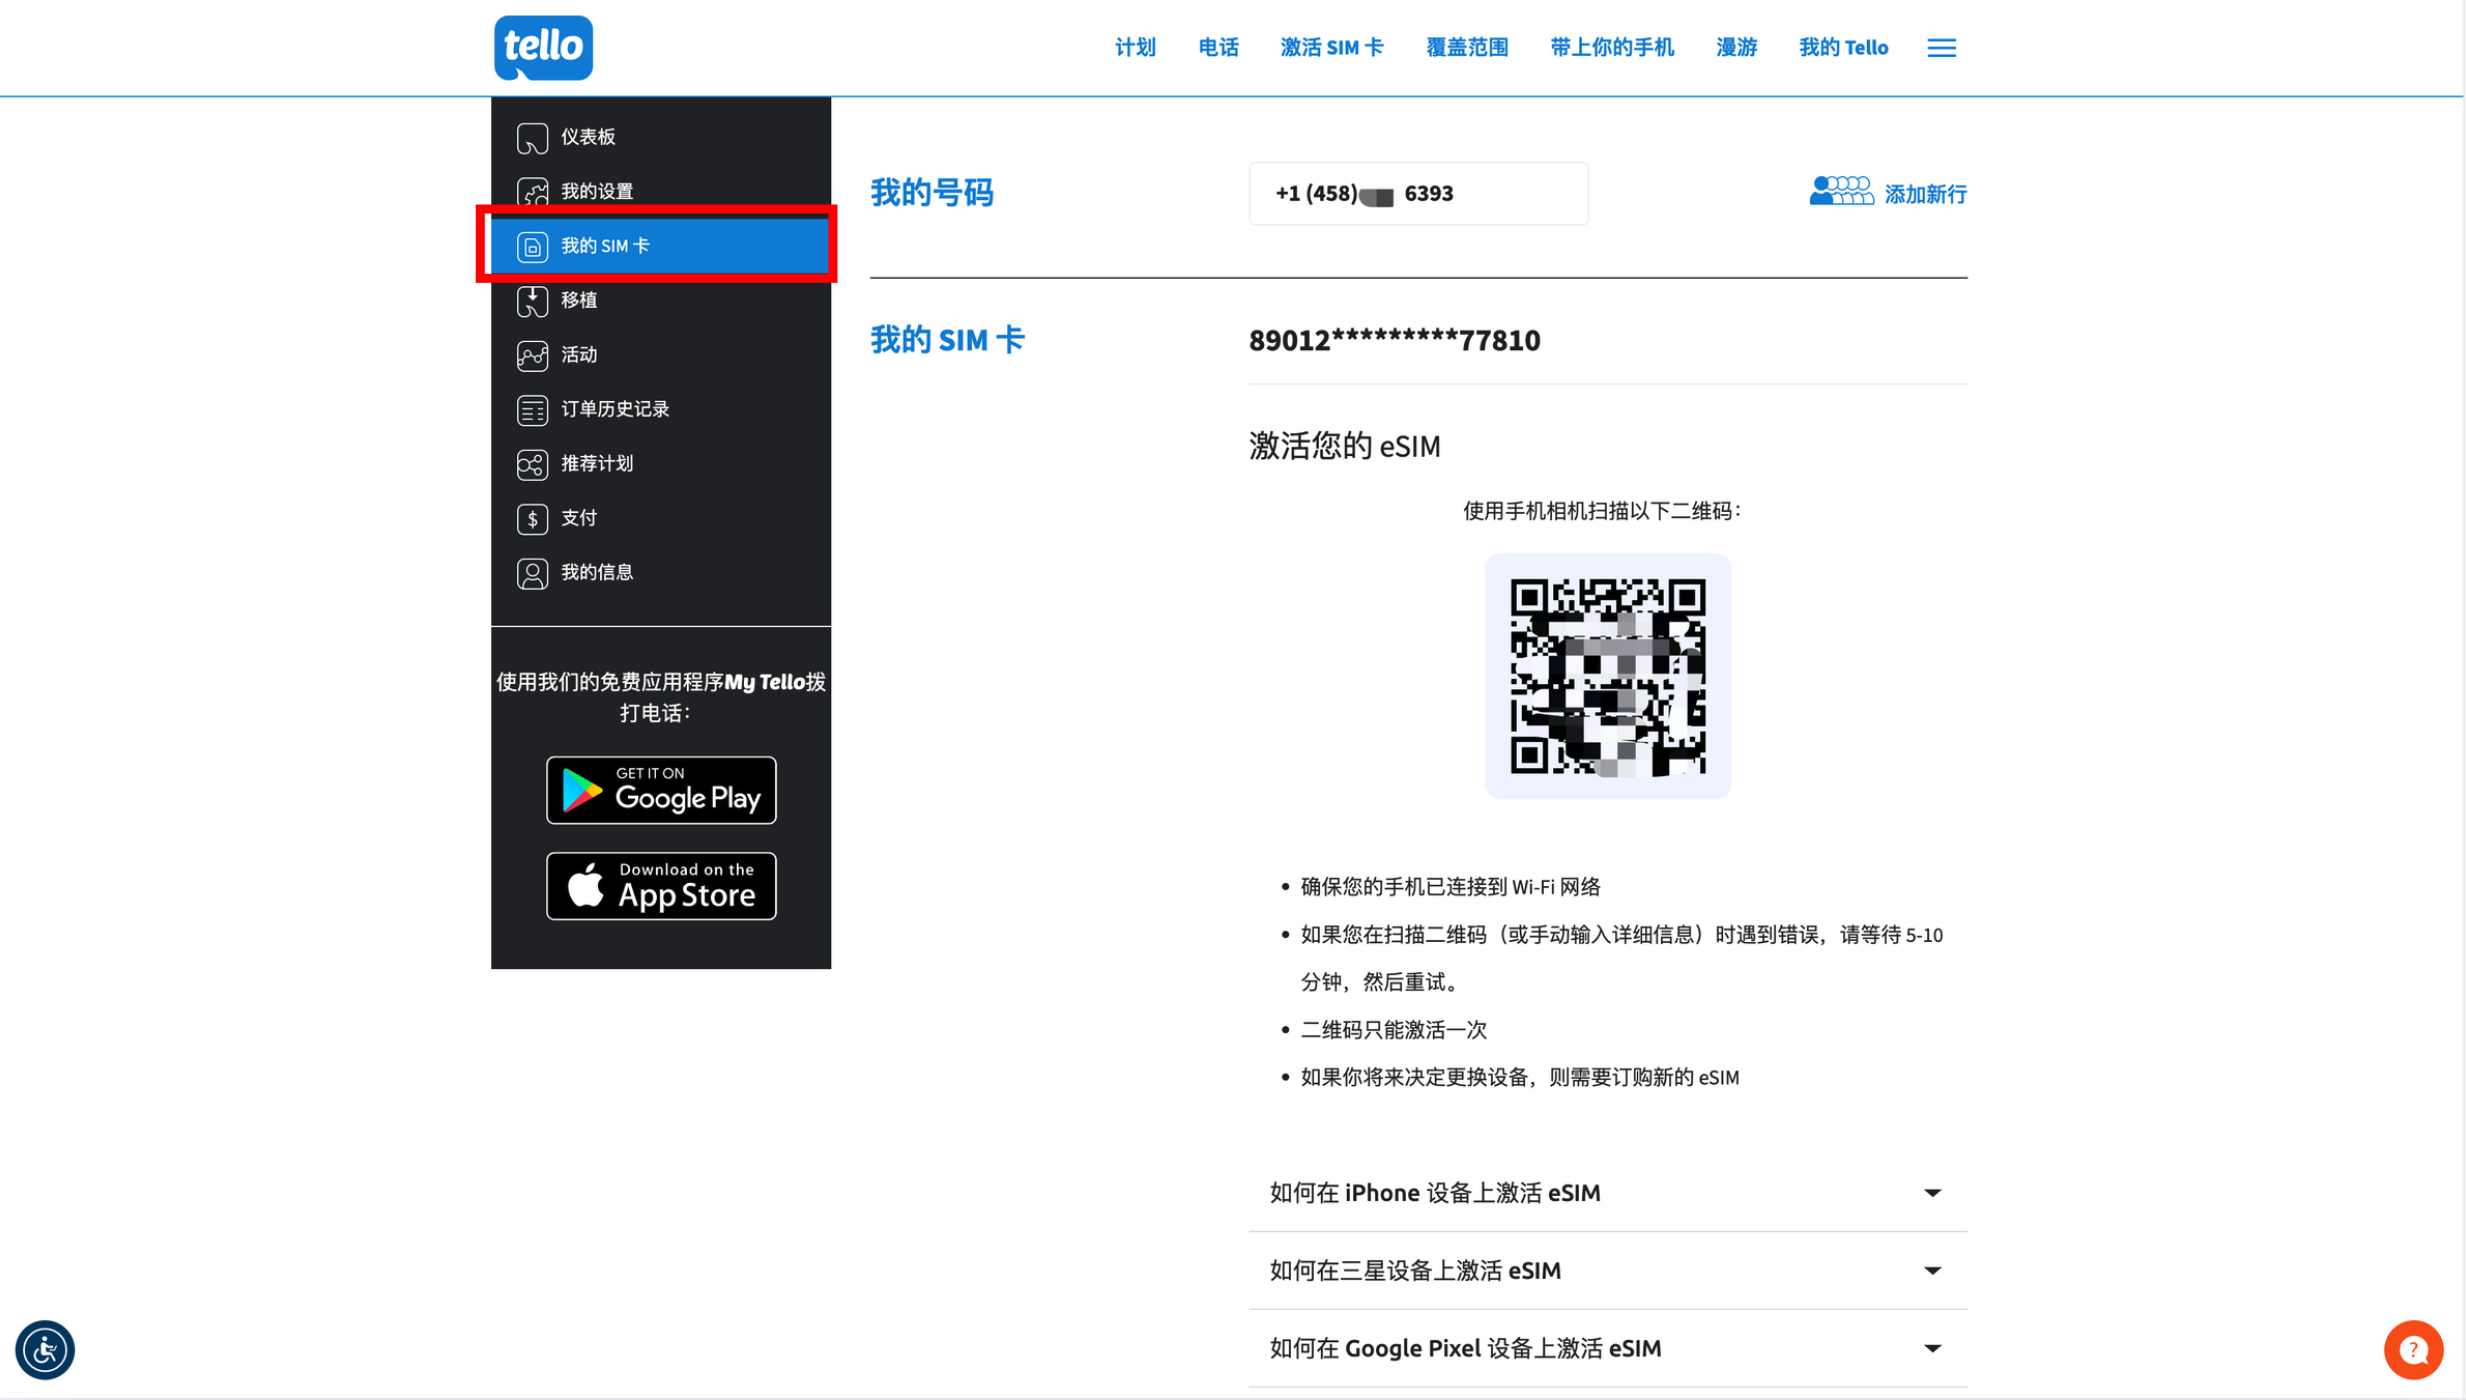Screen dimensions: 2466x1400
Task: Click the 添加新行 link
Action: pos(1925,194)
